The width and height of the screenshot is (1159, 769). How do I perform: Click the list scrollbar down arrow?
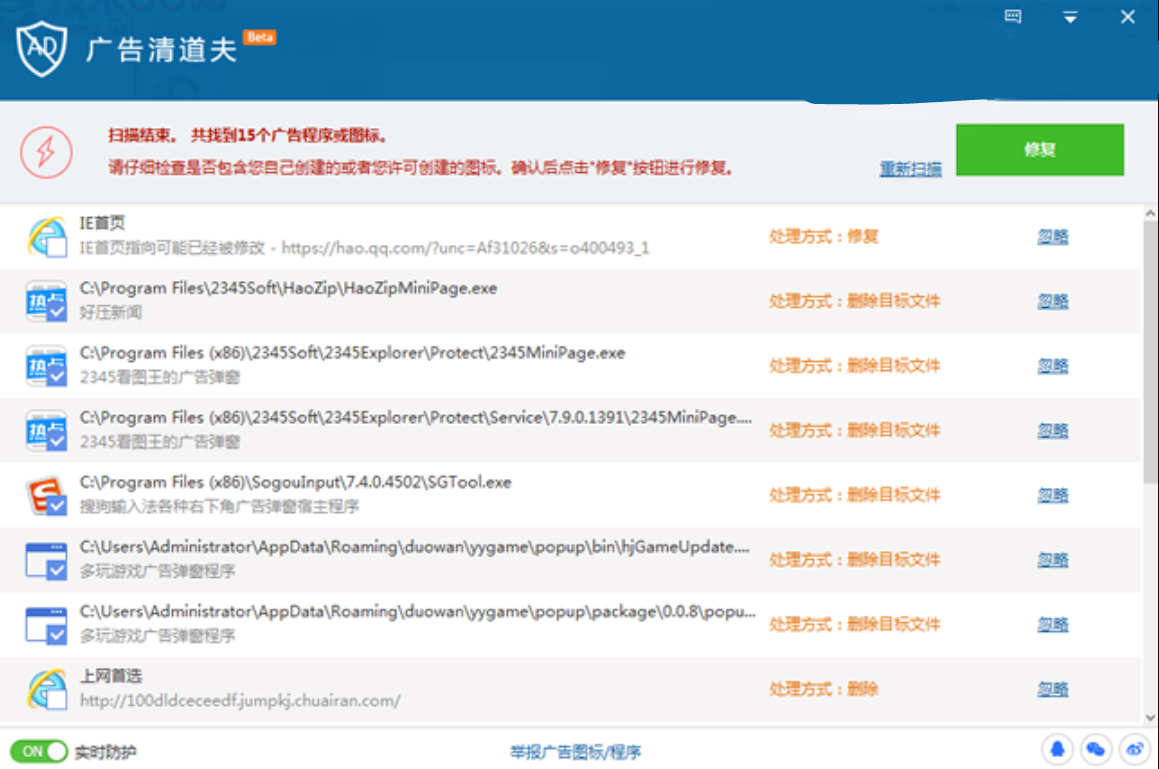[x=1150, y=717]
